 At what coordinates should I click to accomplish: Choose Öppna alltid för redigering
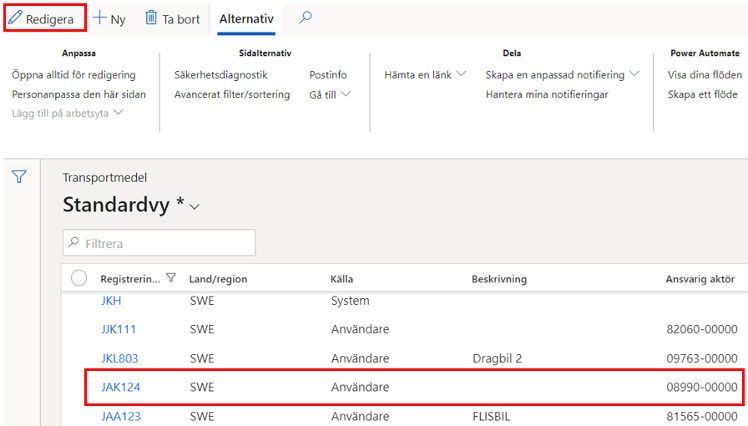coord(73,75)
